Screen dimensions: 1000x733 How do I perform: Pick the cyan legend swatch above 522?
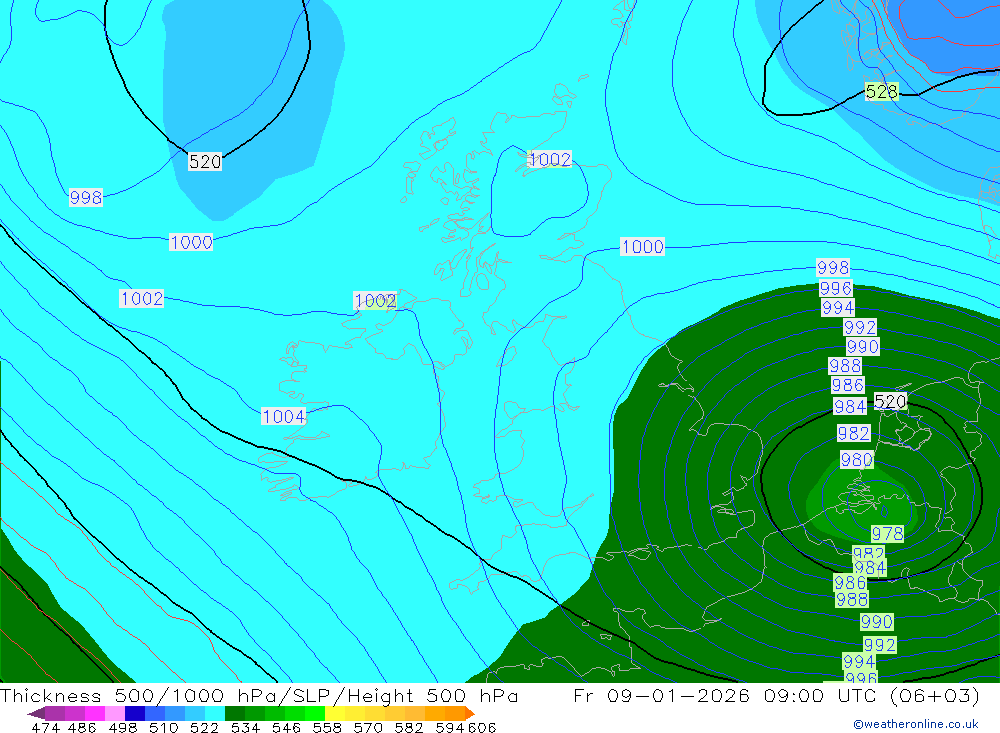pyautogui.click(x=215, y=713)
